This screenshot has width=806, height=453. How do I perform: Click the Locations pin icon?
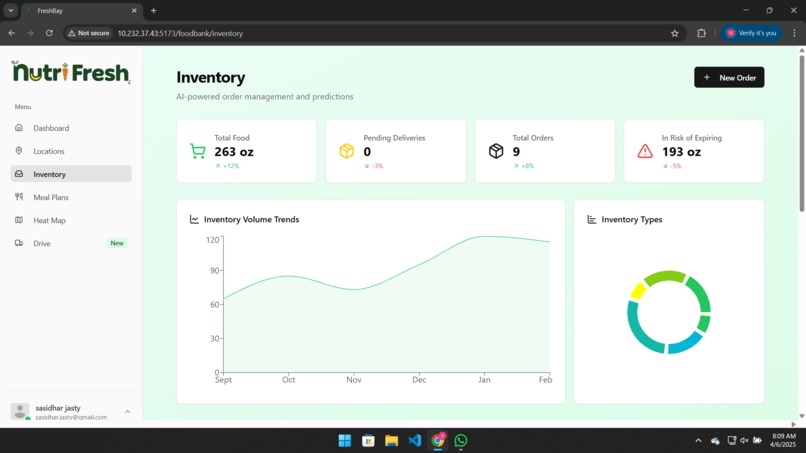tap(19, 151)
